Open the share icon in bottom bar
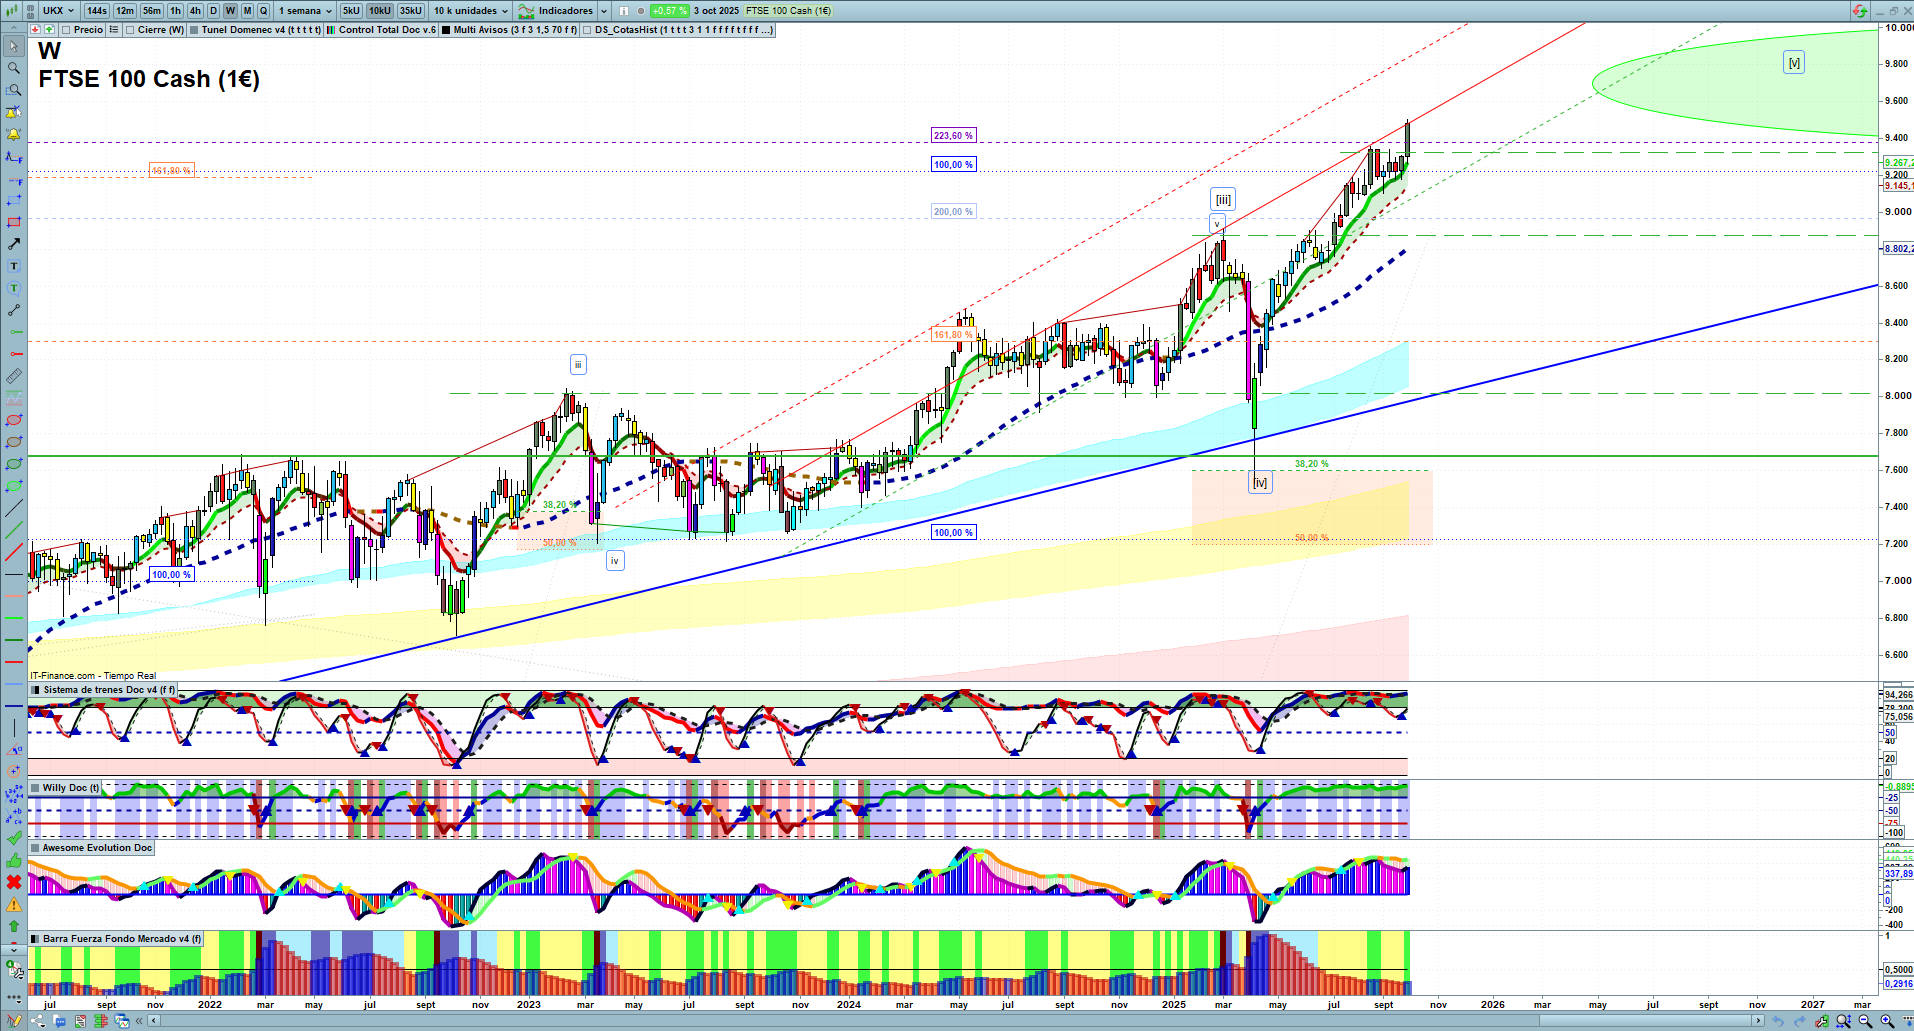The image size is (1914, 1031). 38,1021
